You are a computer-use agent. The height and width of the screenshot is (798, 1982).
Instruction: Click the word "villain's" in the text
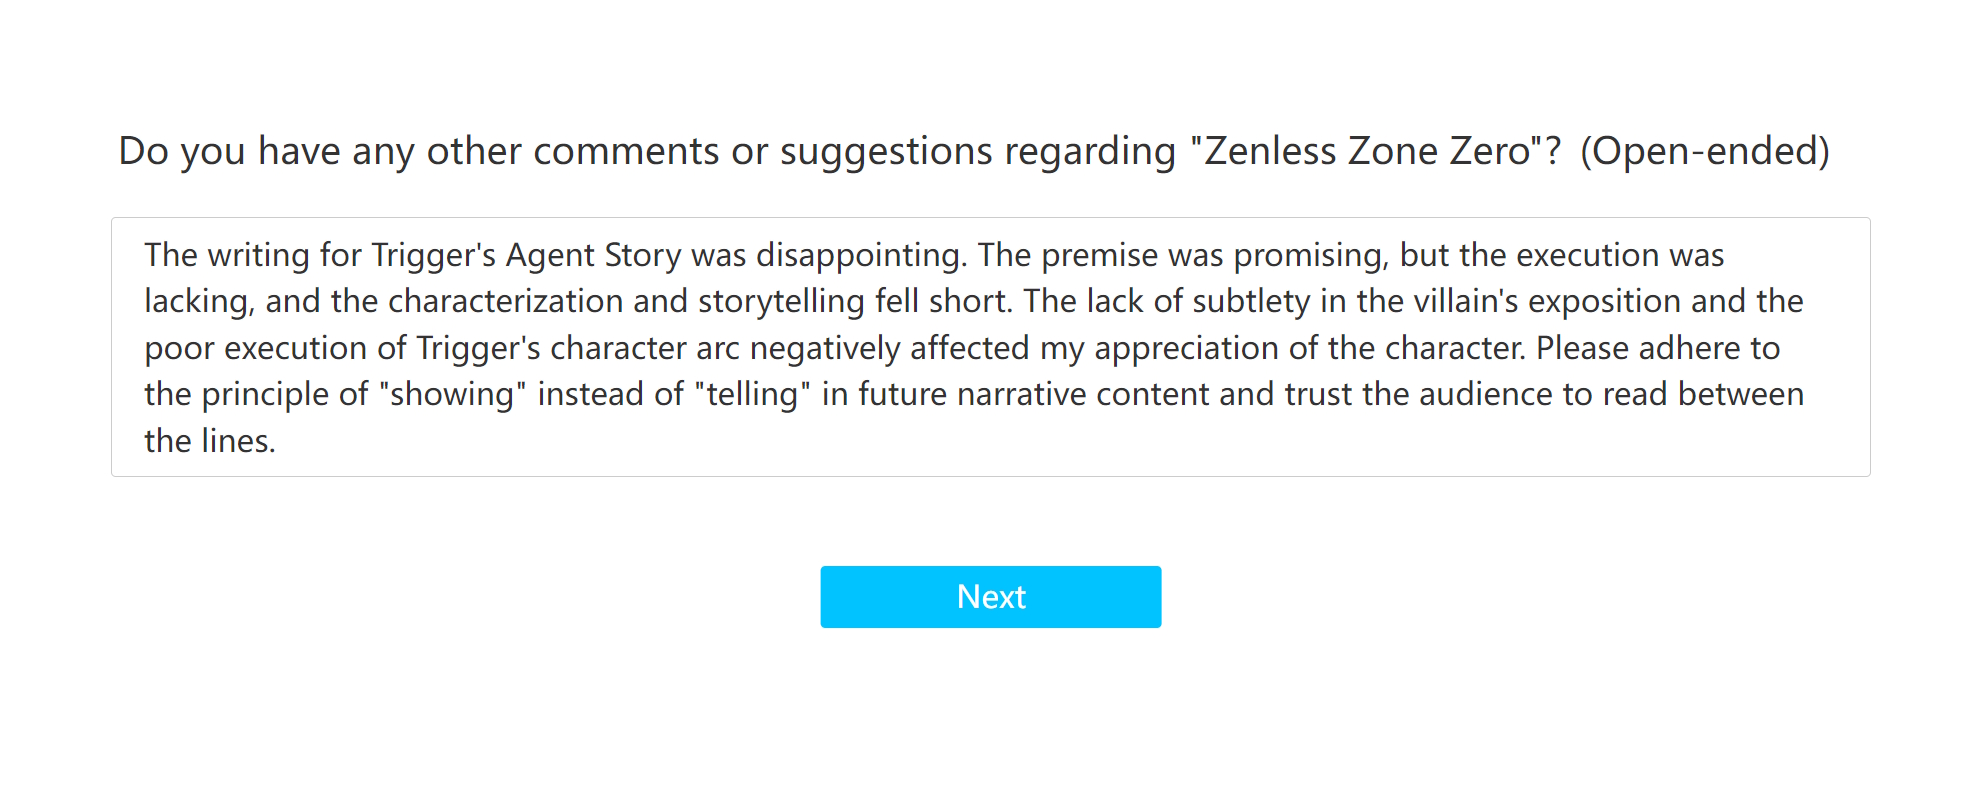pos(1465,301)
